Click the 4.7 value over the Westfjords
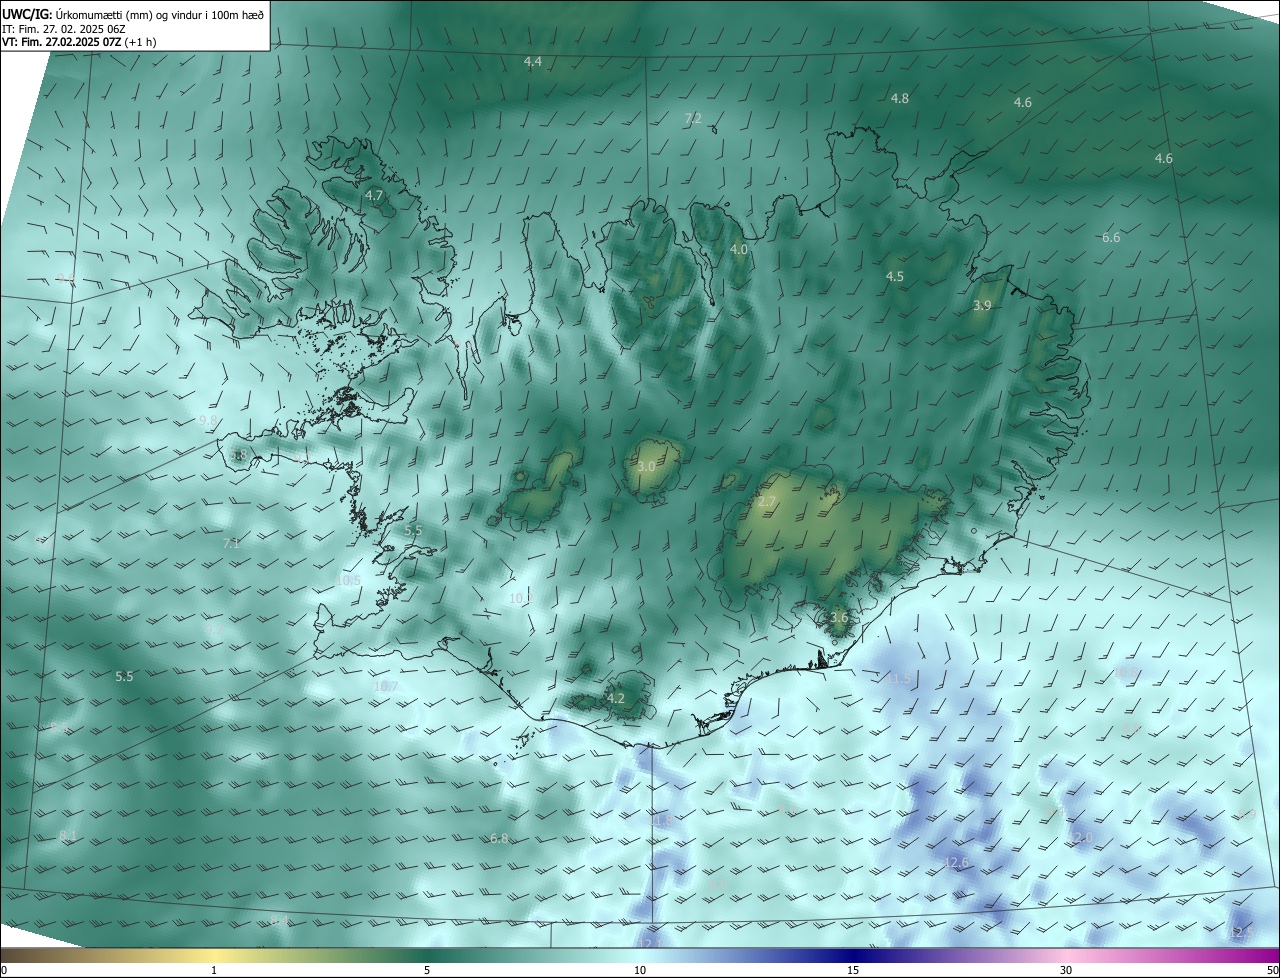1280x978 pixels. click(374, 196)
